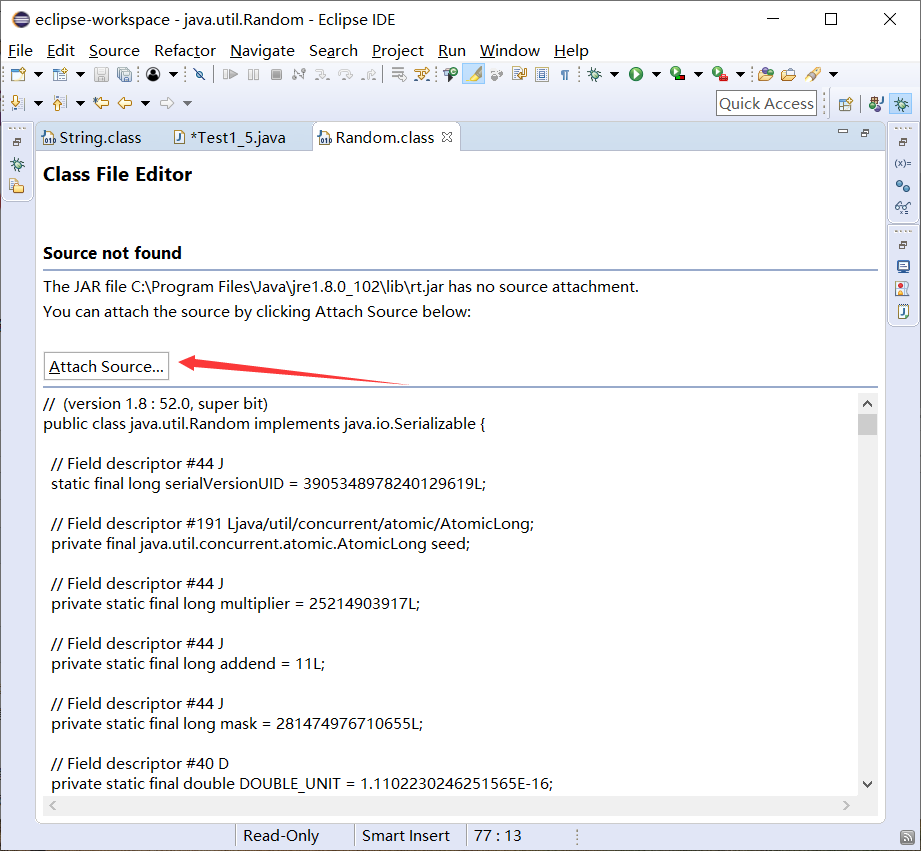Click the Open Task folder icon
This screenshot has width=921, height=851.
(x=788, y=74)
